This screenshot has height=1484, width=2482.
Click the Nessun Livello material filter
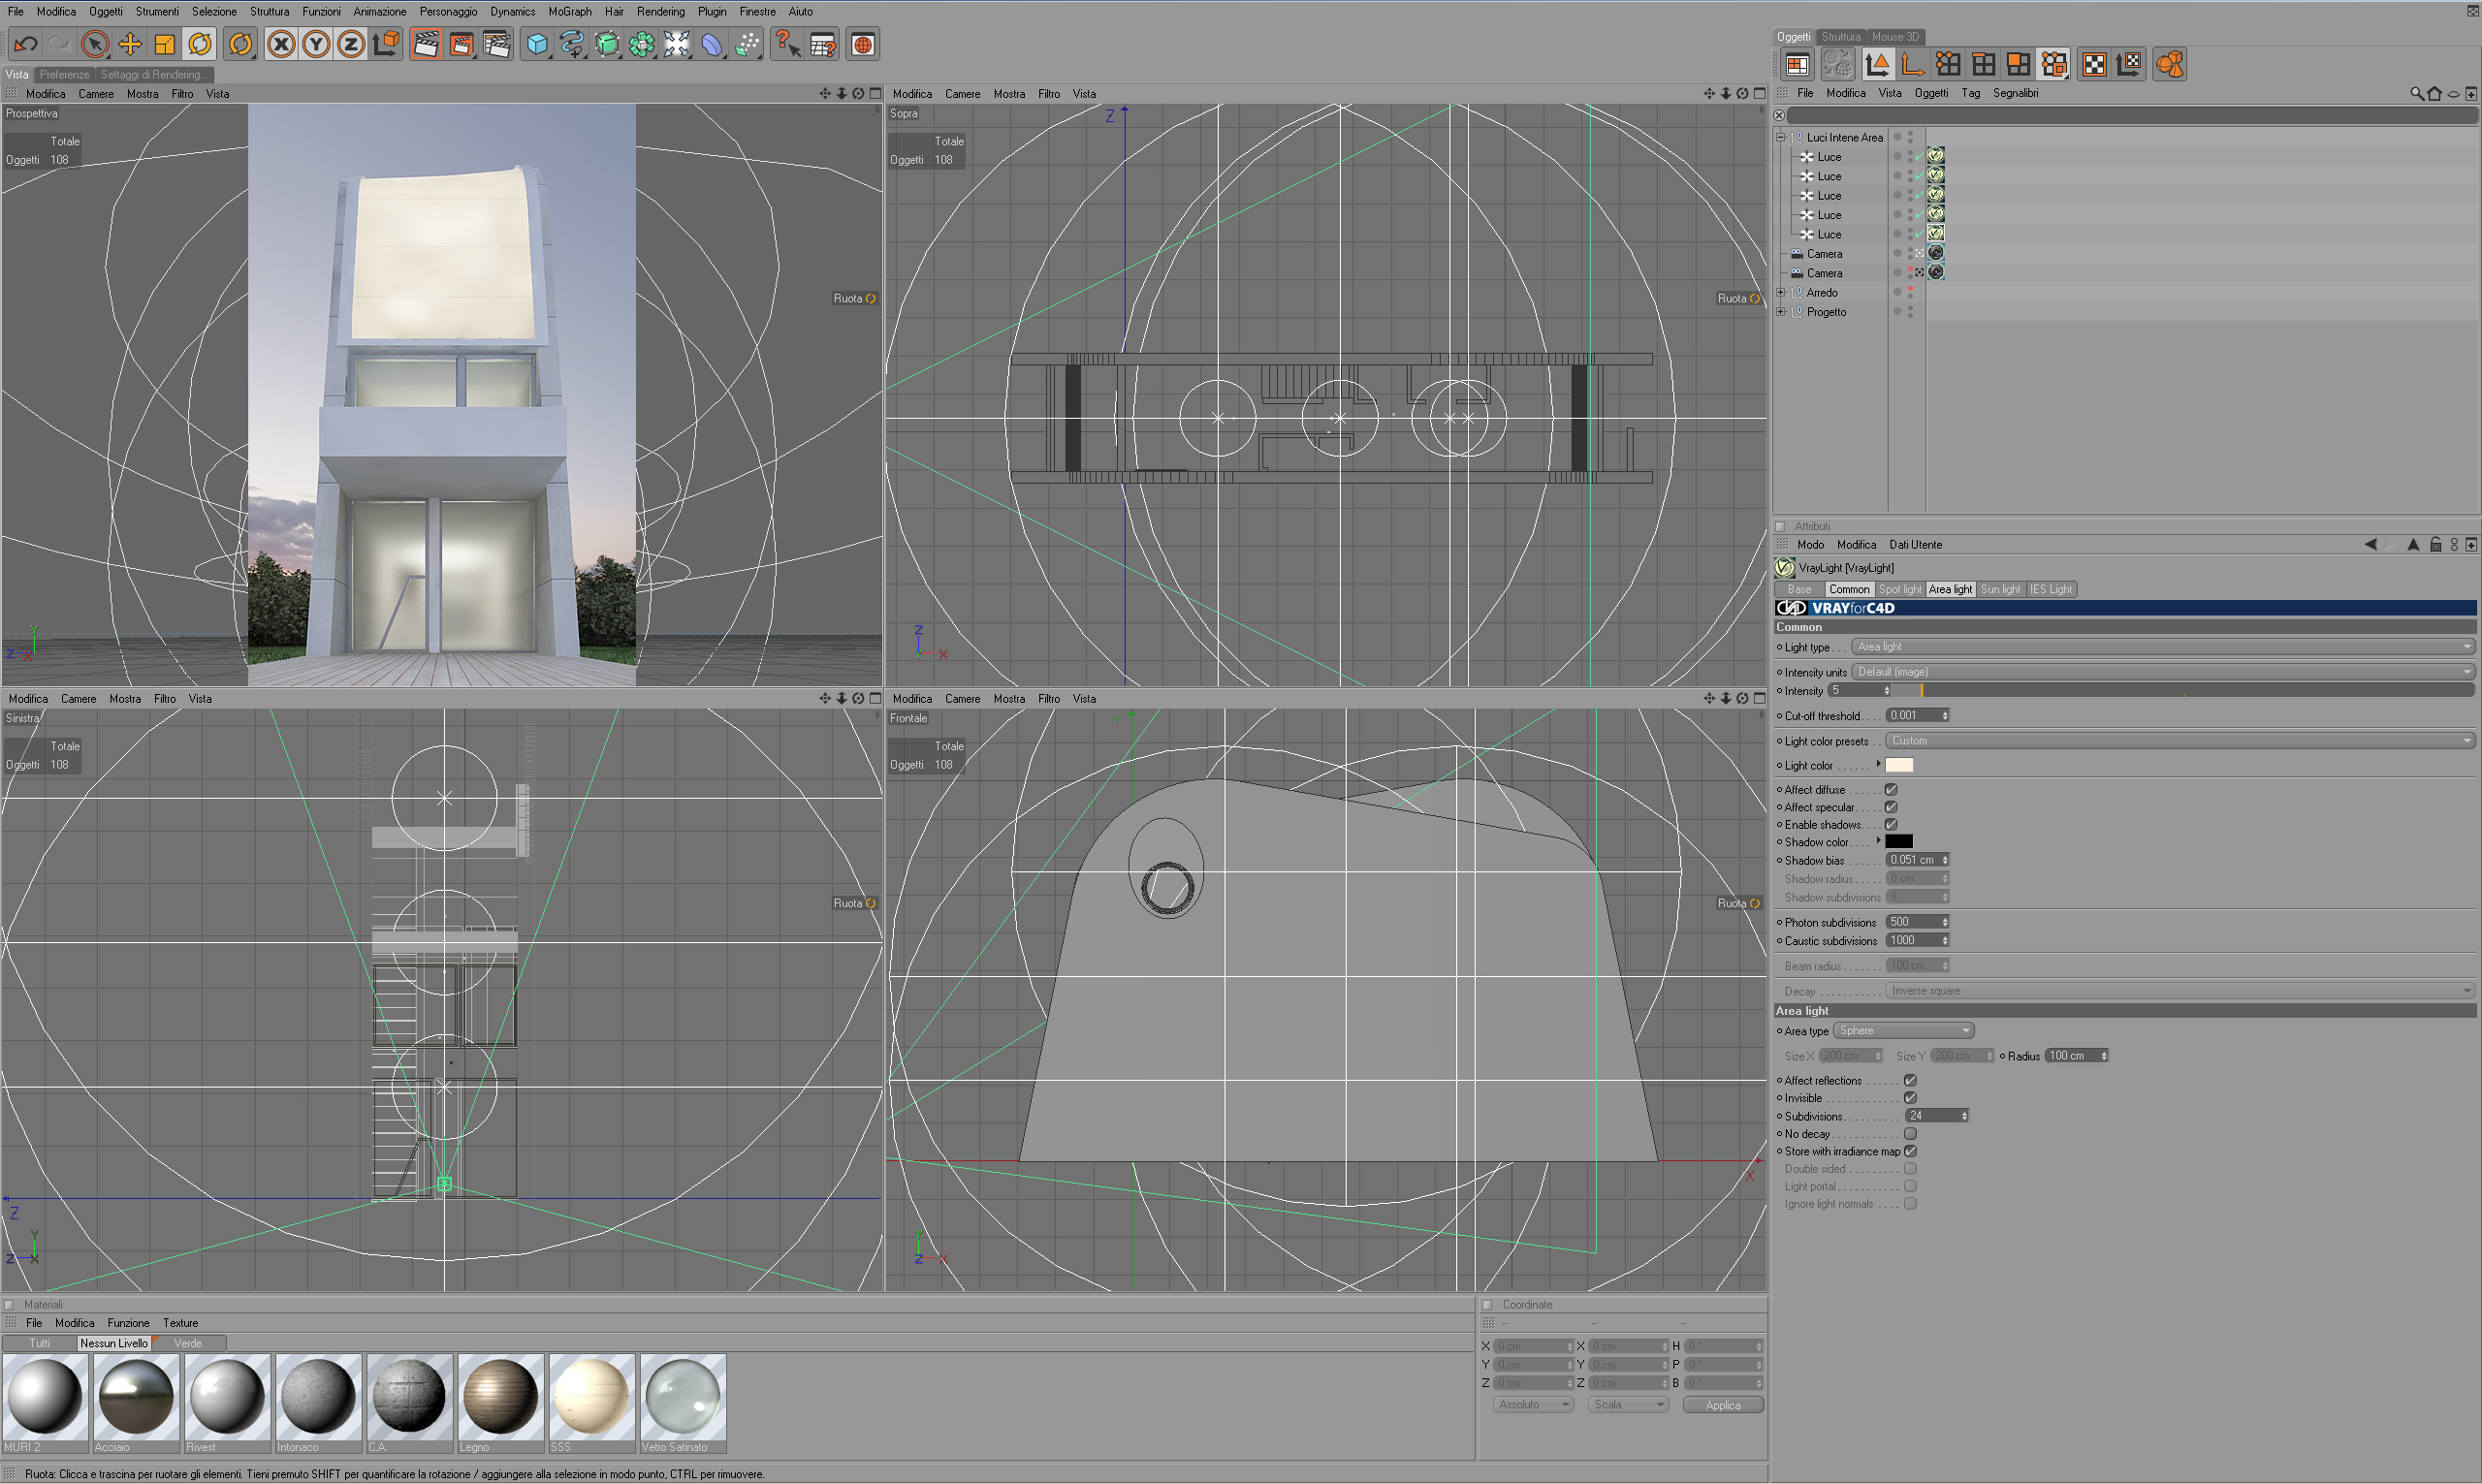pos(114,1343)
